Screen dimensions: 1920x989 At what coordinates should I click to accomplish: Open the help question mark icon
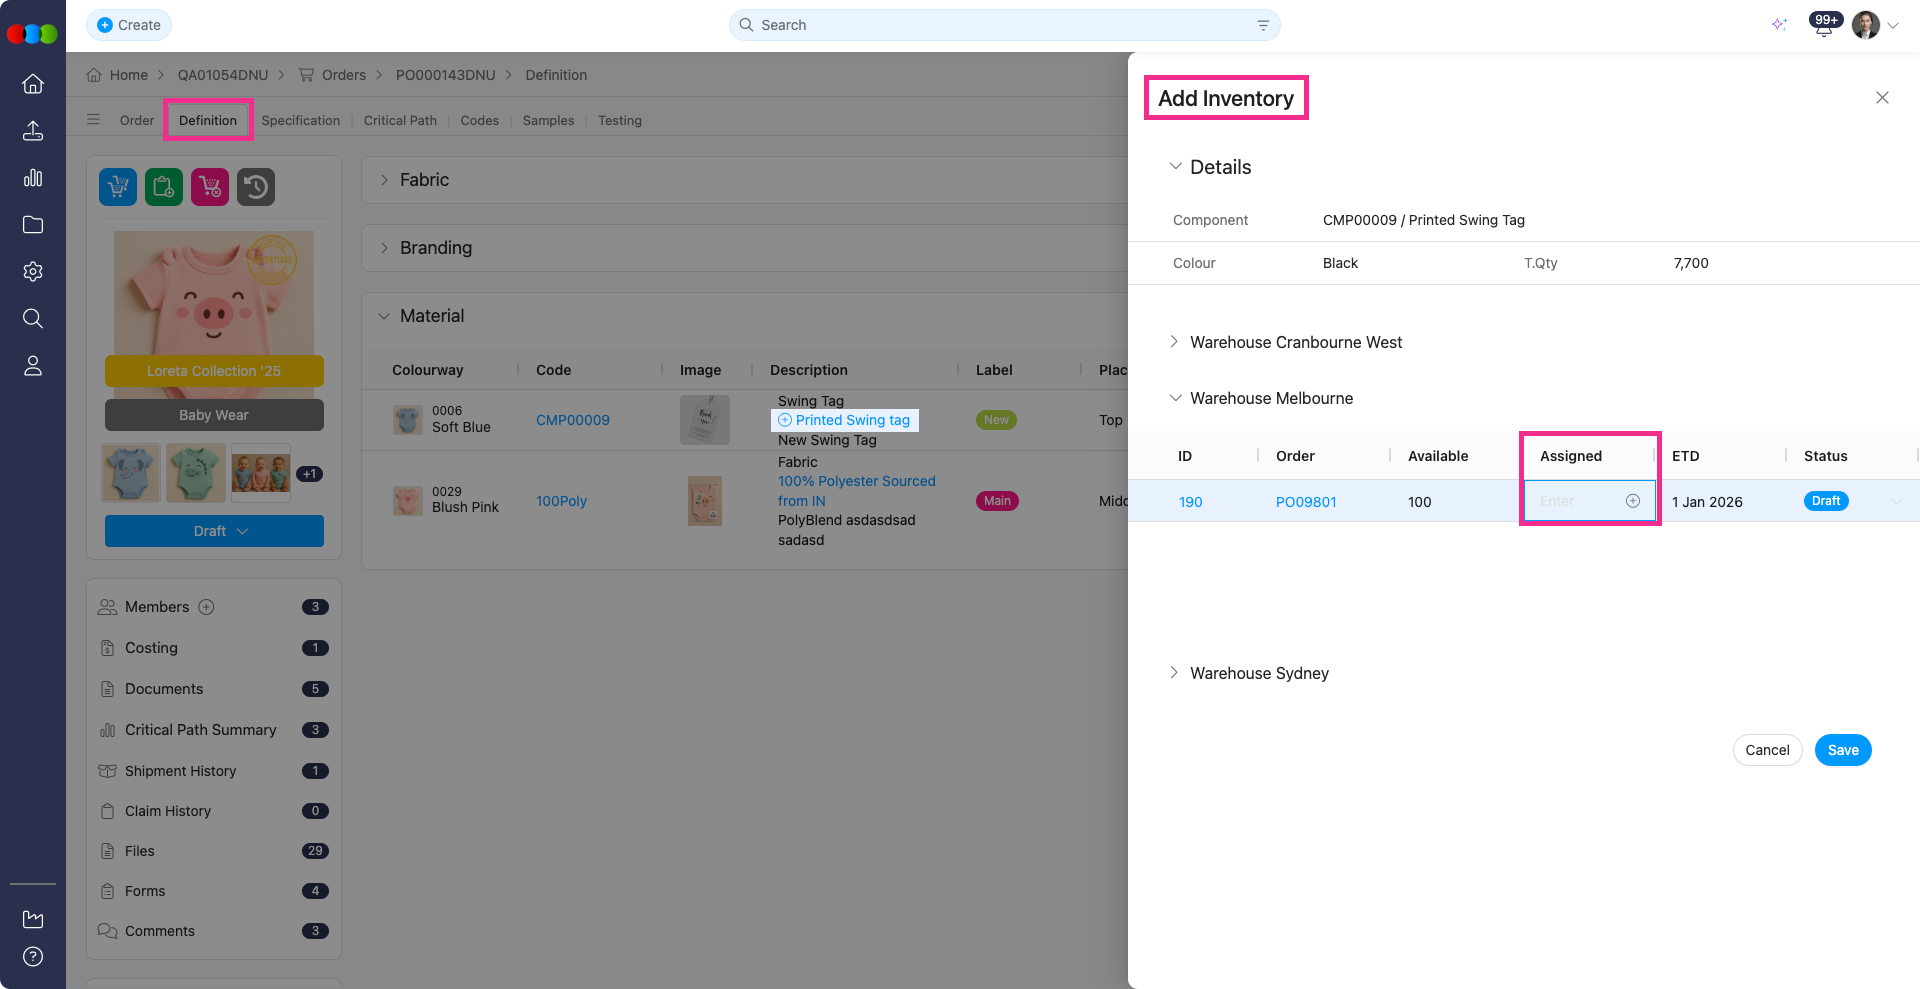(x=33, y=957)
